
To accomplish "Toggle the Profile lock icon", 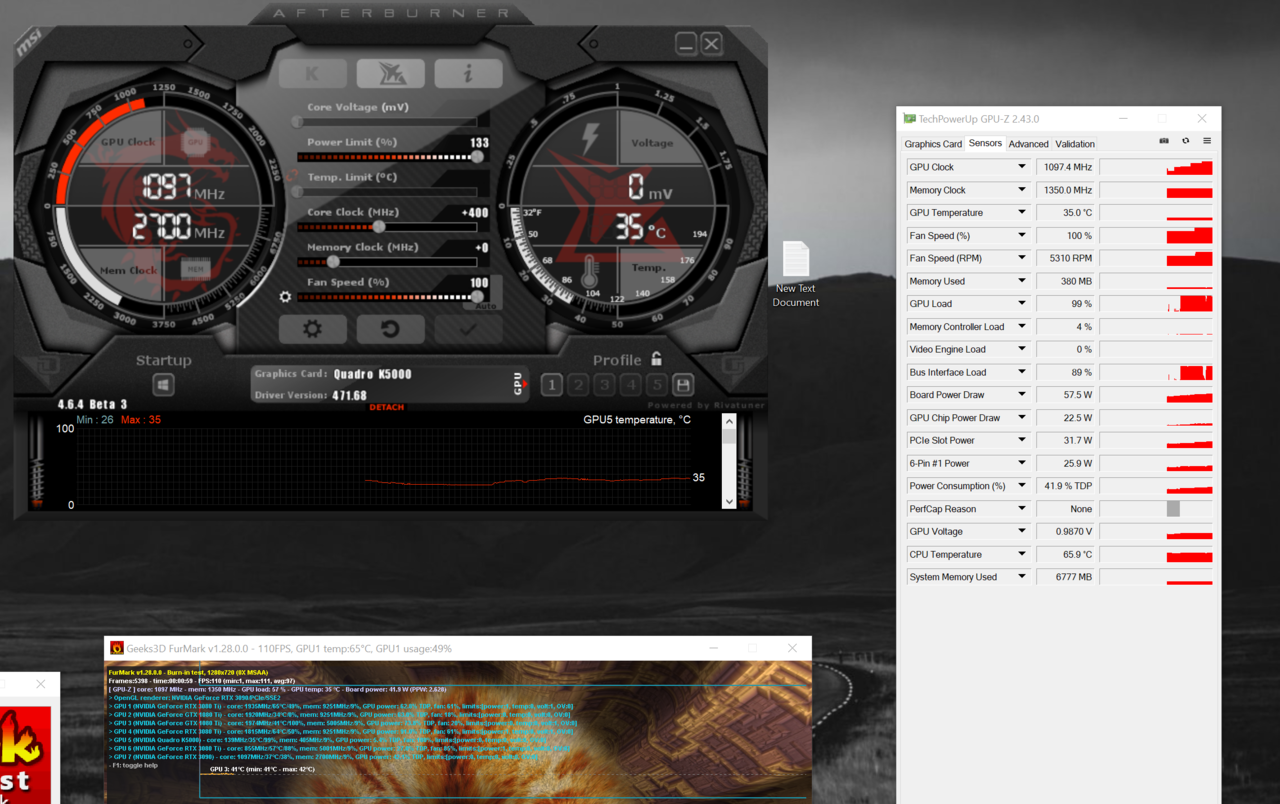I will coord(656,358).
